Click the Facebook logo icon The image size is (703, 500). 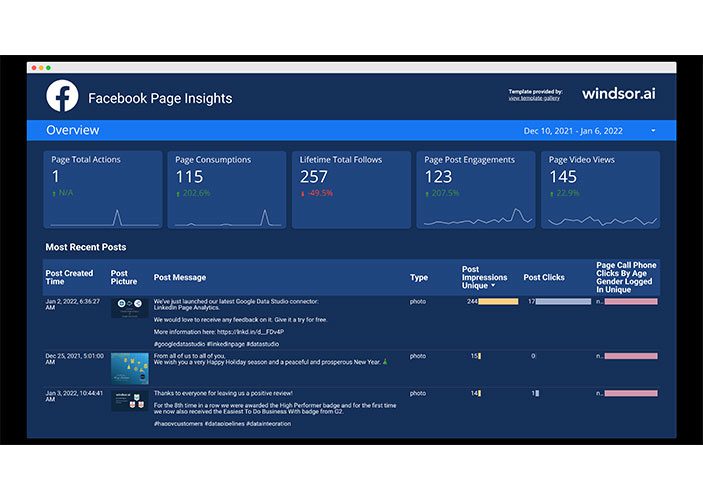(62, 96)
